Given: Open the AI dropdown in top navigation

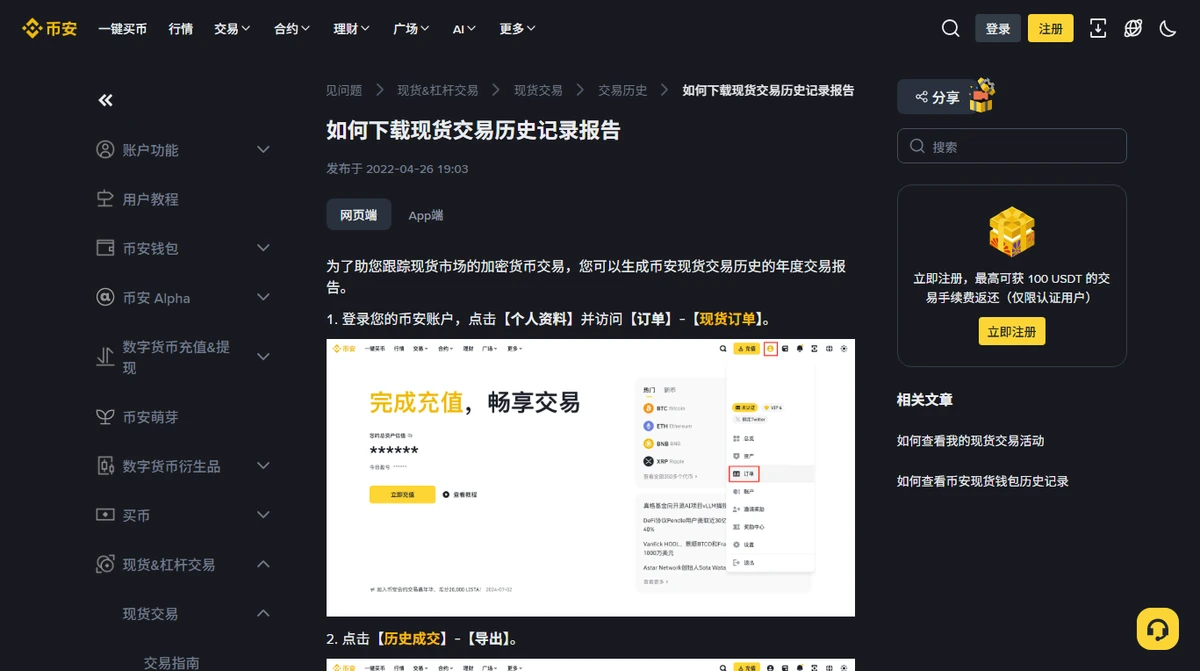Looking at the screenshot, I should tap(465, 29).
